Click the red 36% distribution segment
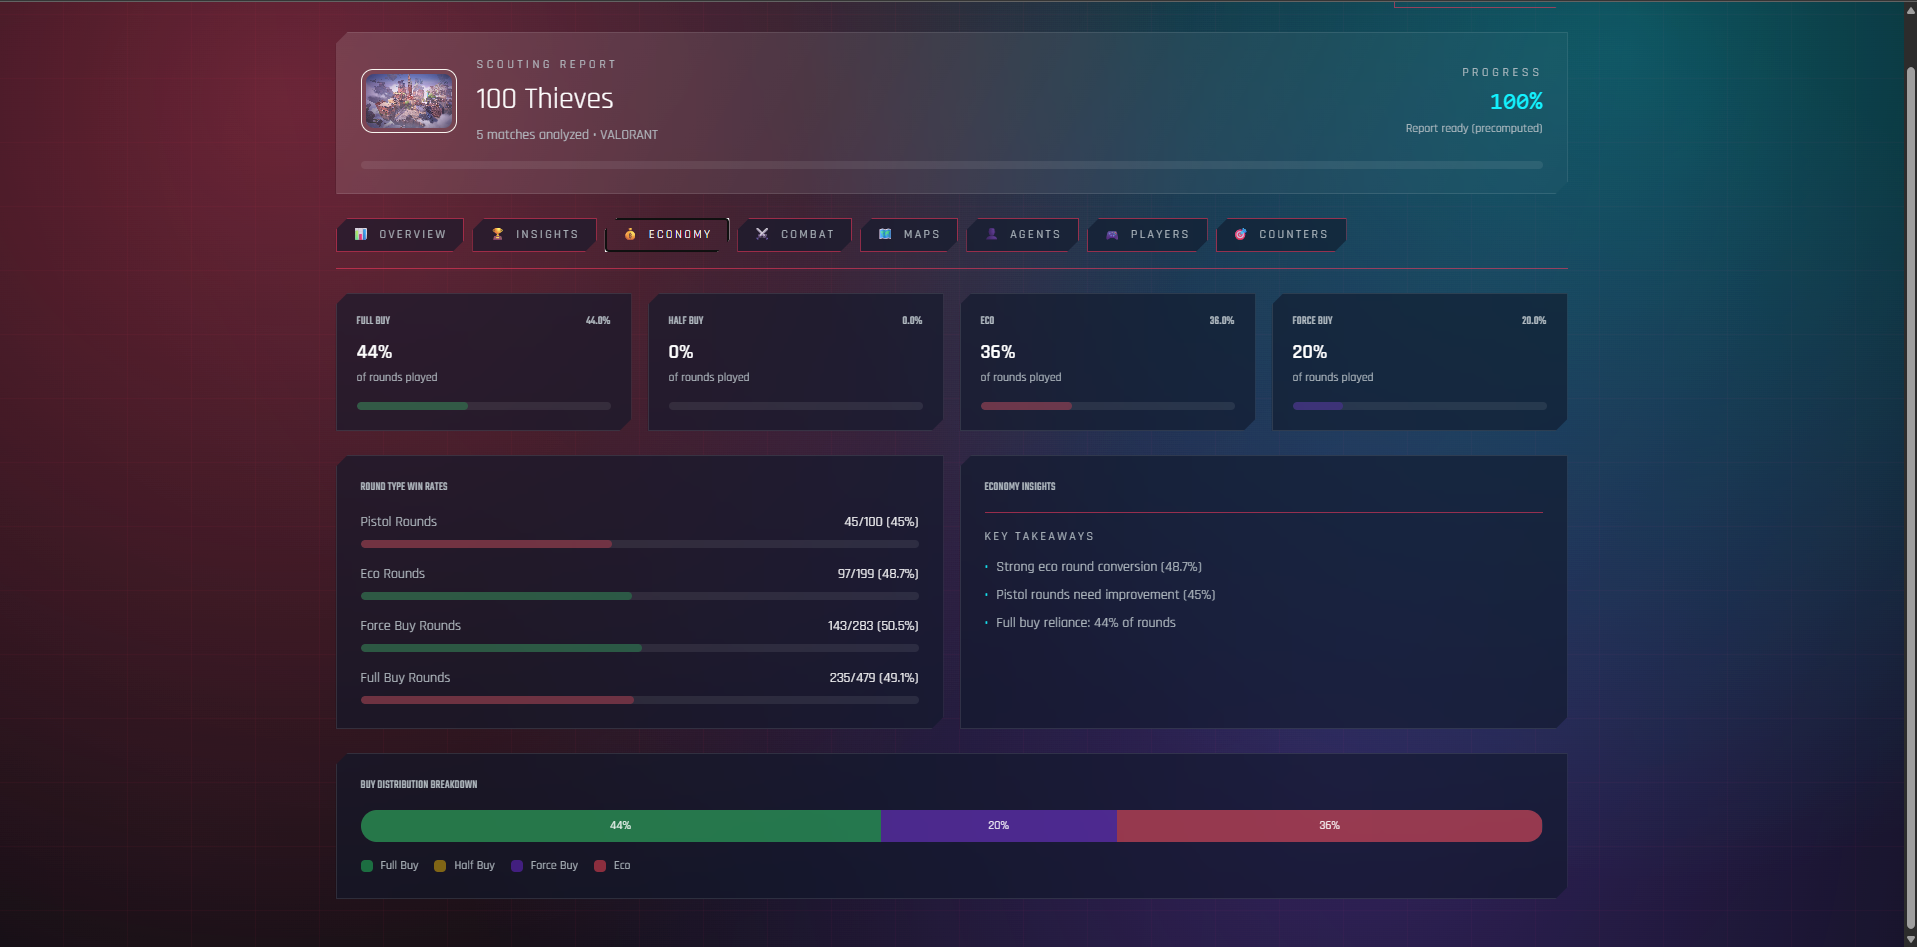 pos(1329,826)
